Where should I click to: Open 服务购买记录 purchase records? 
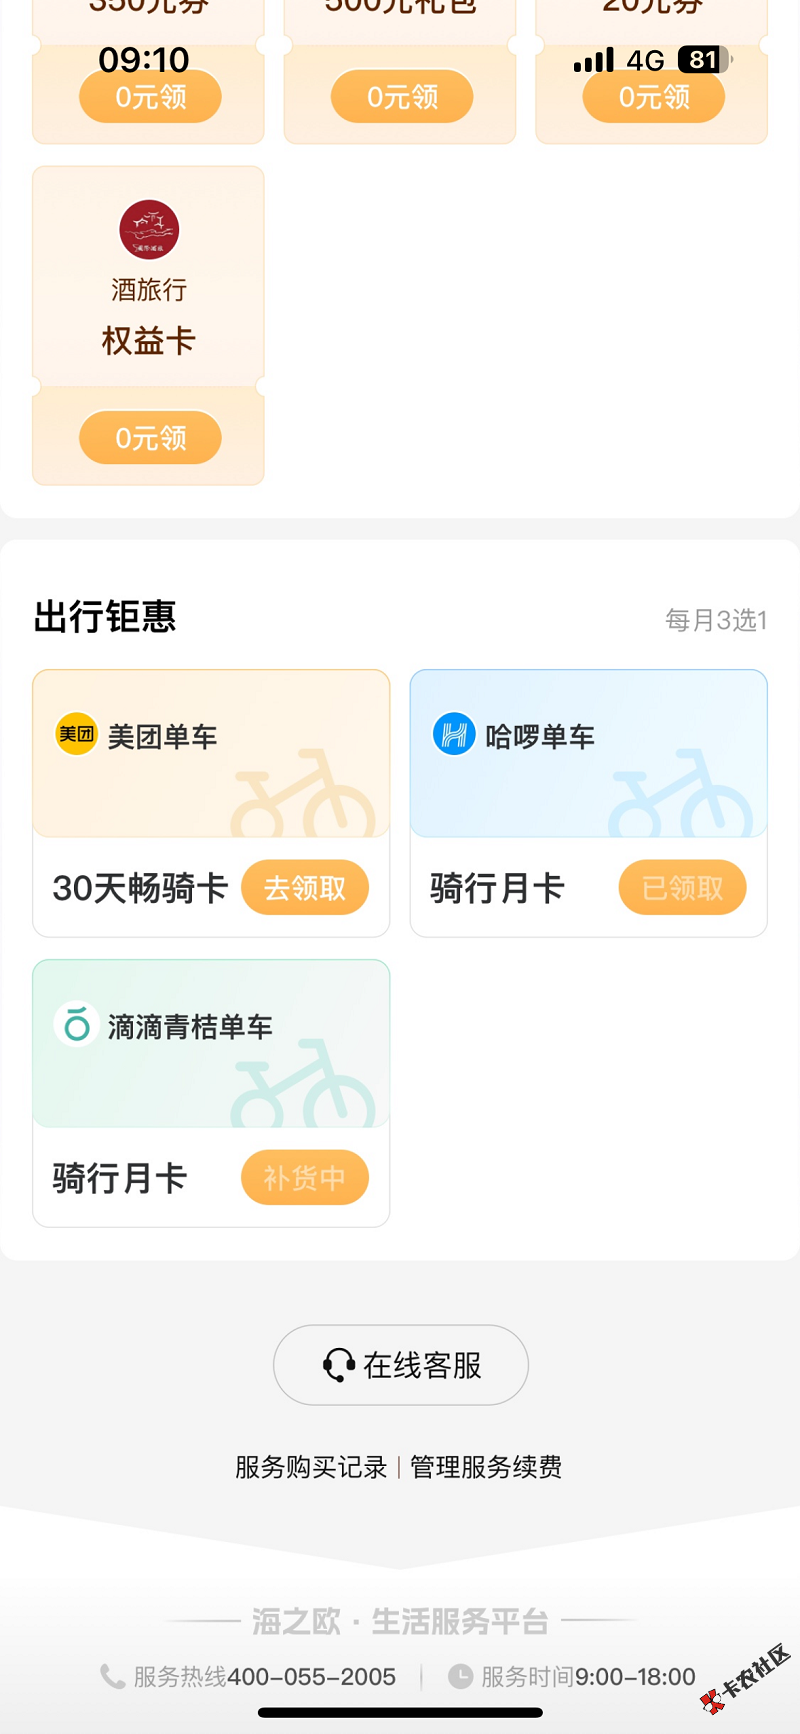pyautogui.click(x=311, y=1467)
